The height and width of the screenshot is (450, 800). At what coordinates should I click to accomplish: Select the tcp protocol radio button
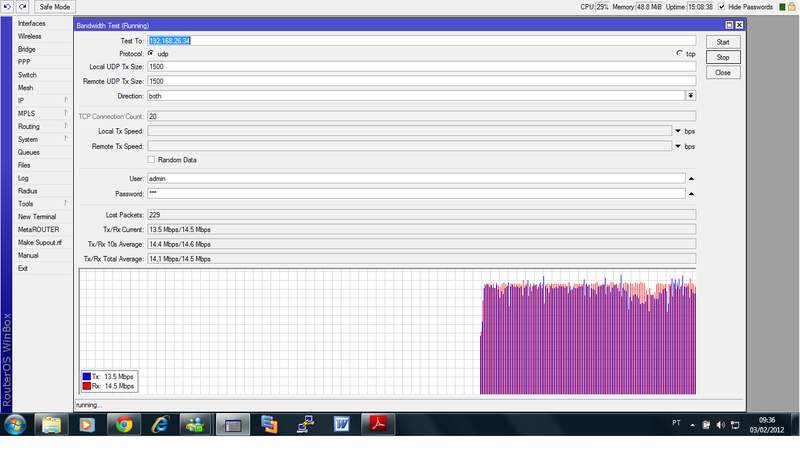[679, 53]
